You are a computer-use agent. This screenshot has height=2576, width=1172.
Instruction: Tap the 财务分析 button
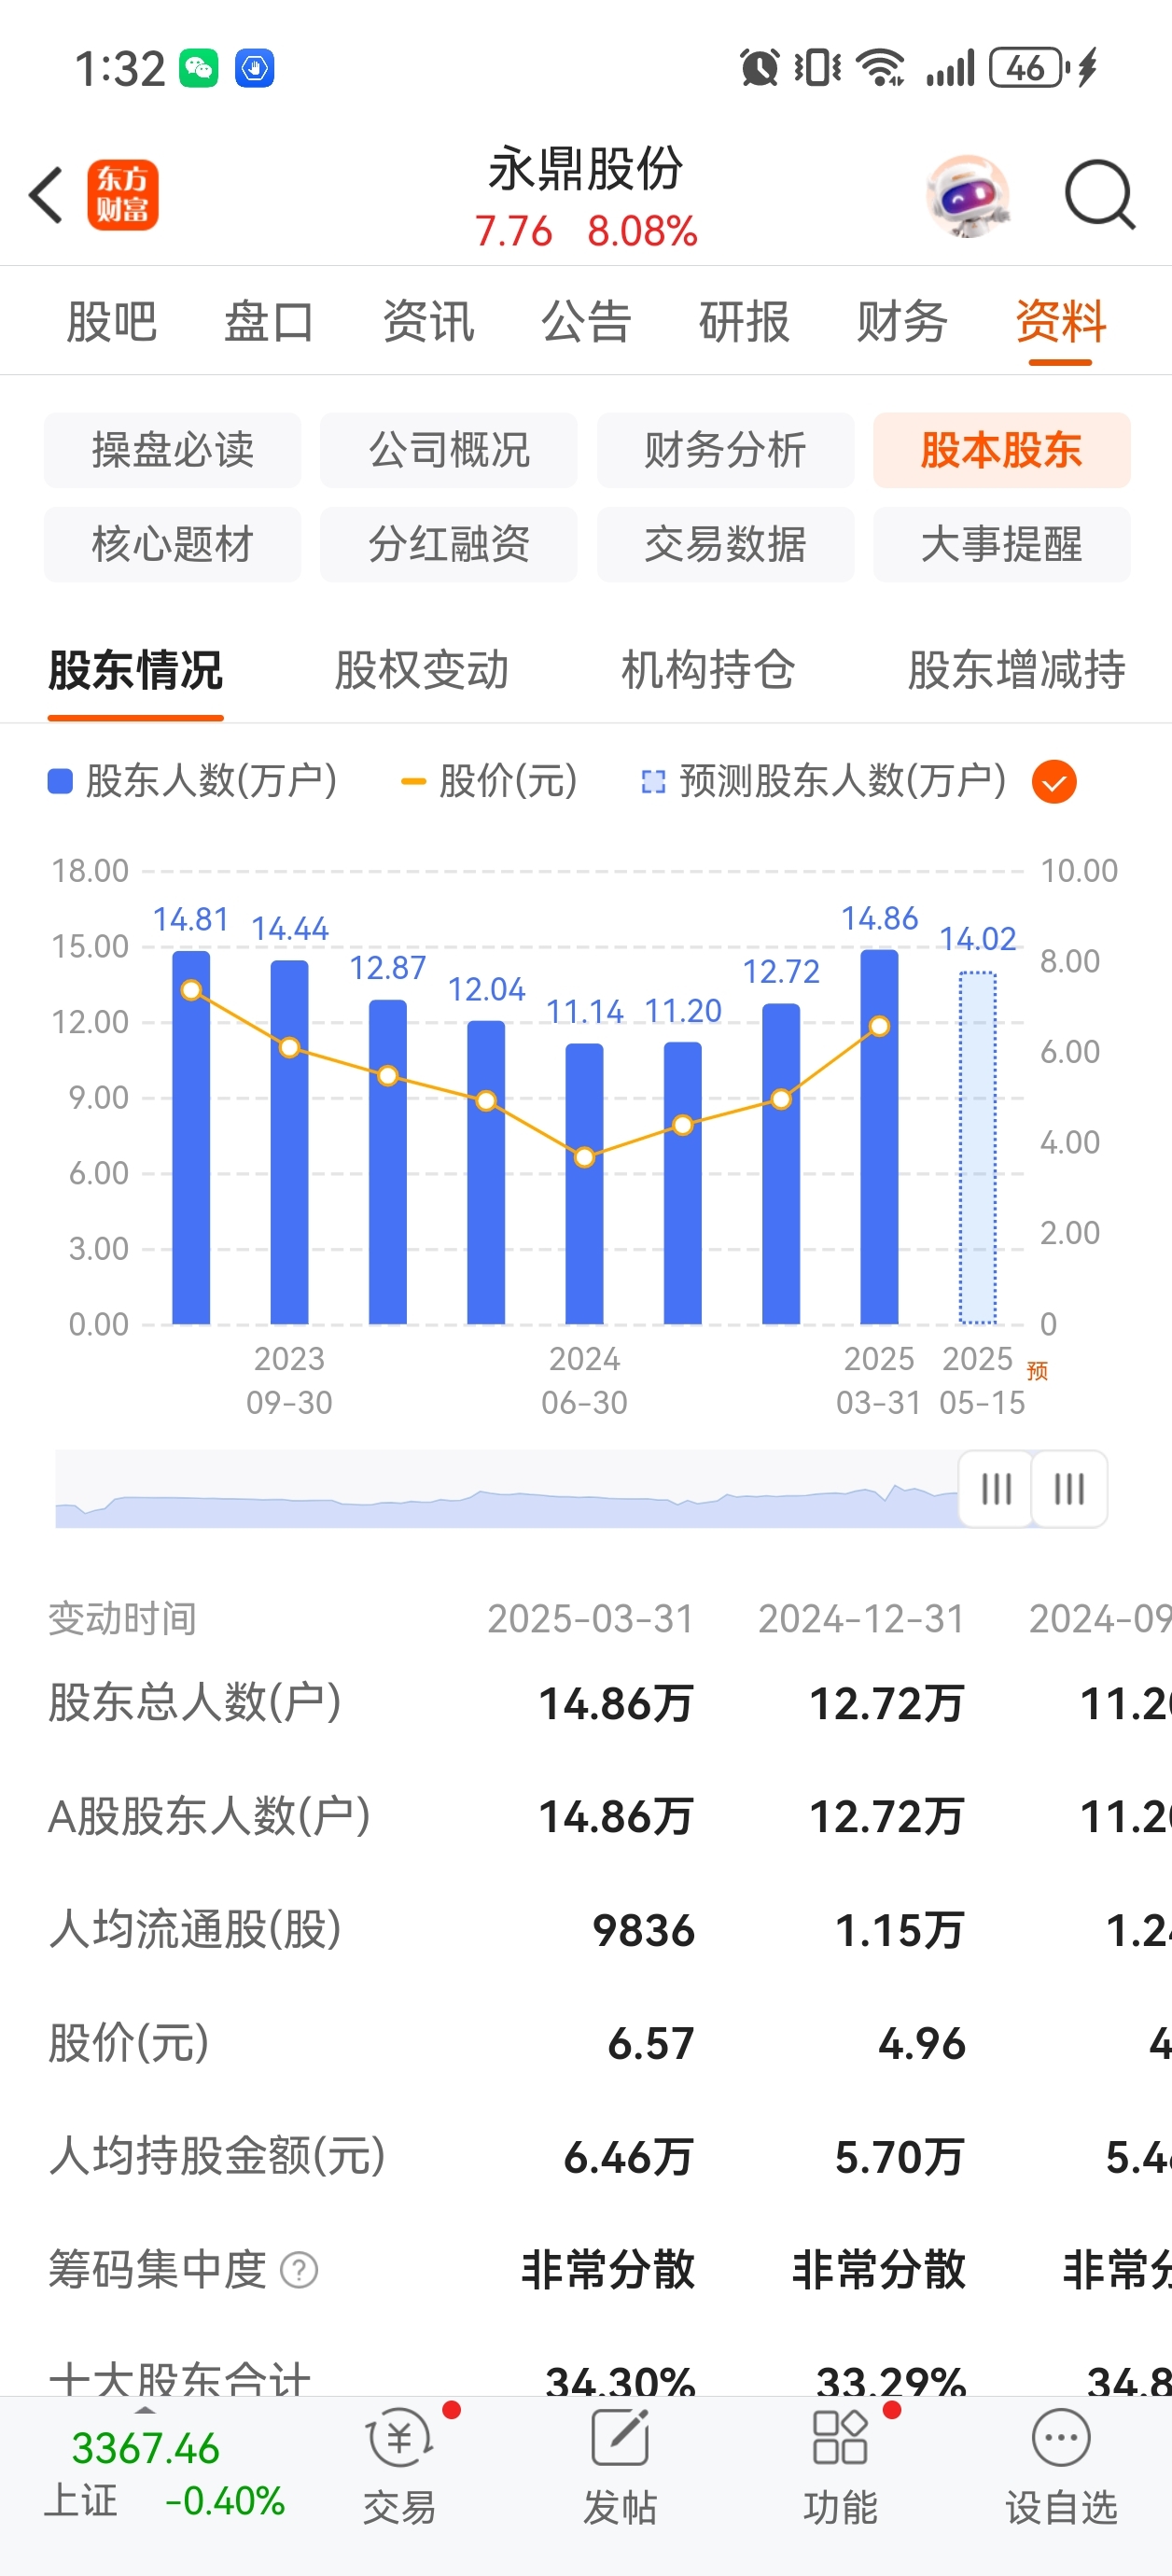point(725,450)
